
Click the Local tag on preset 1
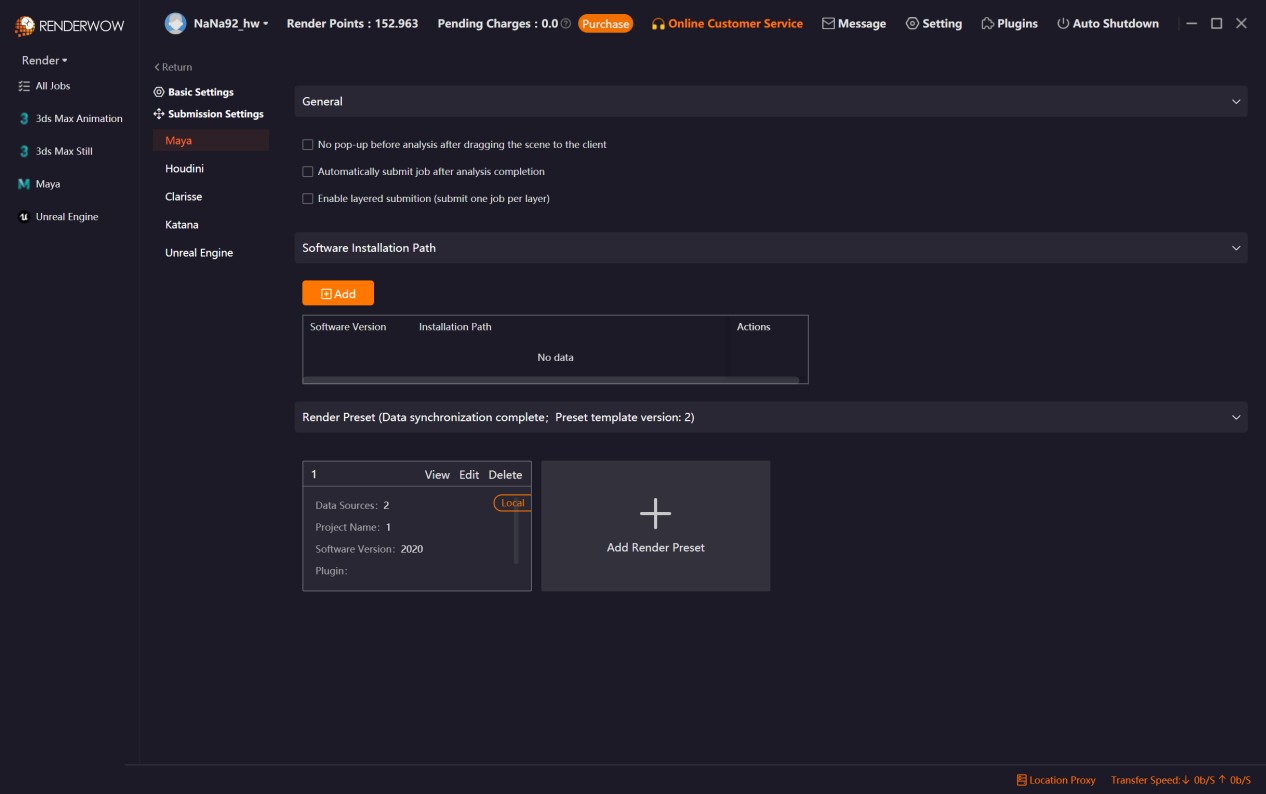512,503
